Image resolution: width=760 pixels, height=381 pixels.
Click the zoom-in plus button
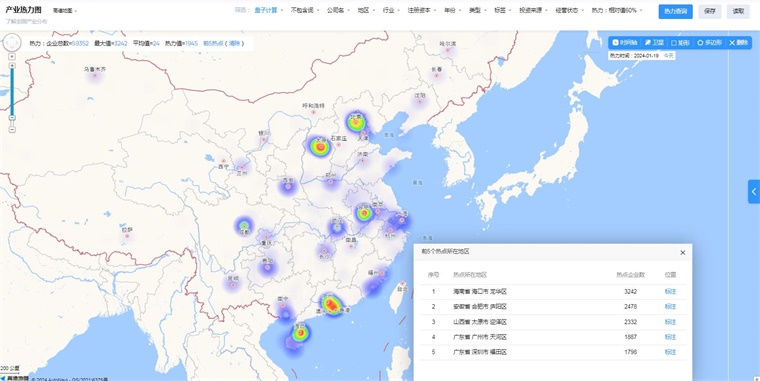(12, 65)
